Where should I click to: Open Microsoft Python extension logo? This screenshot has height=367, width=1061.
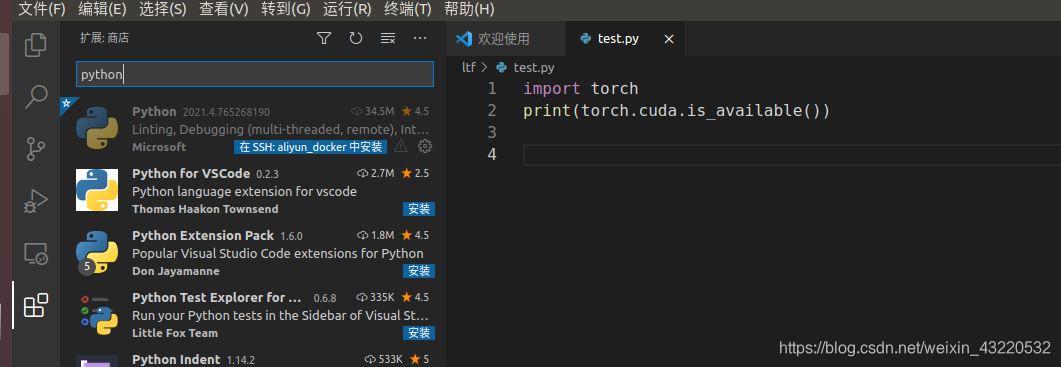pyautogui.click(x=97, y=129)
